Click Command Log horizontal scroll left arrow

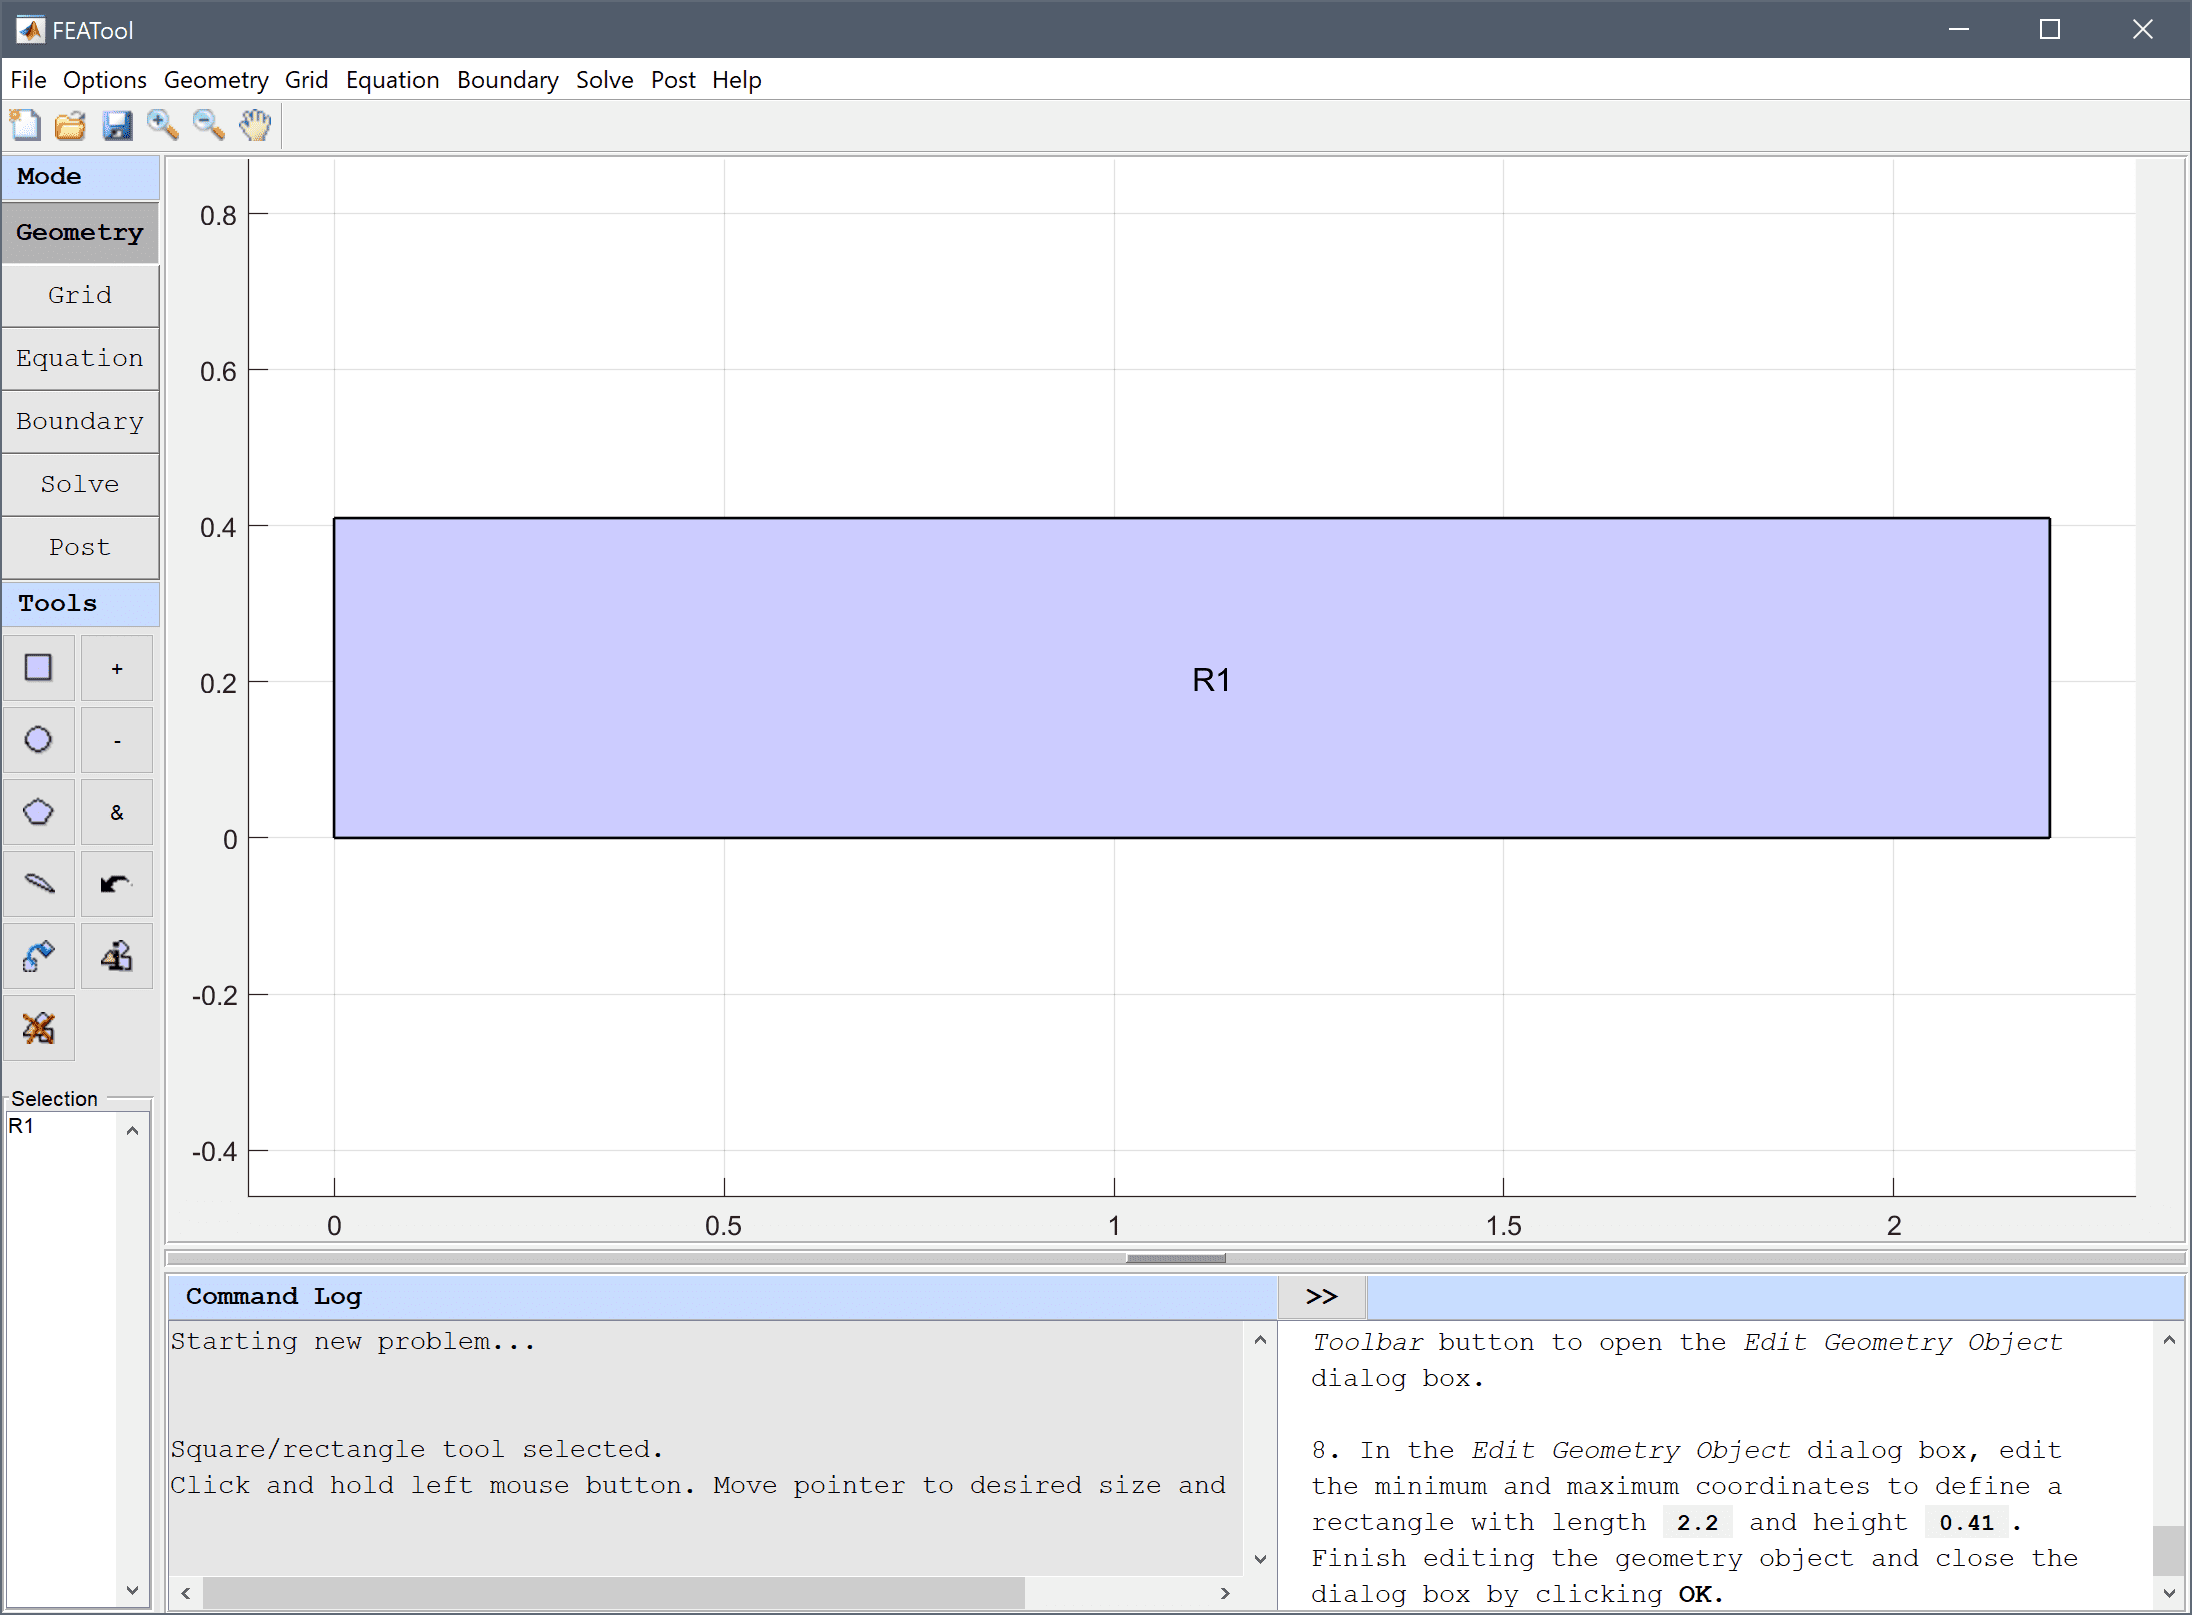click(186, 1593)
